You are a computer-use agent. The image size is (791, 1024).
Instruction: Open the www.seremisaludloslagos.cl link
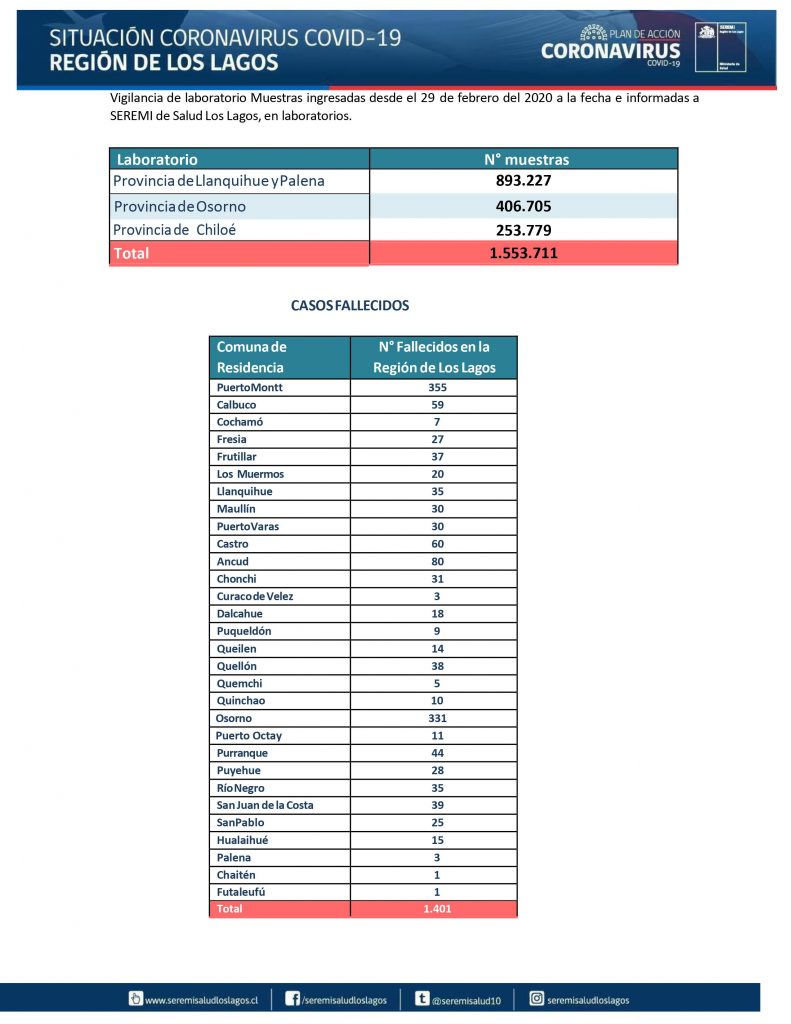pyautogui.click(x=201, y=999)
